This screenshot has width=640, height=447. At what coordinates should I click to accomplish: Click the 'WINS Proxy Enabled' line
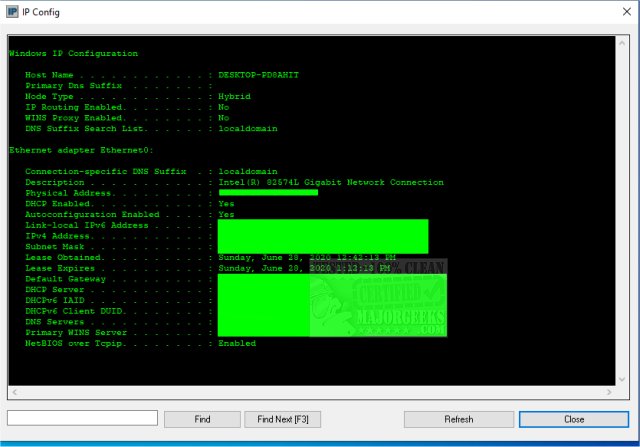point(127,118)
